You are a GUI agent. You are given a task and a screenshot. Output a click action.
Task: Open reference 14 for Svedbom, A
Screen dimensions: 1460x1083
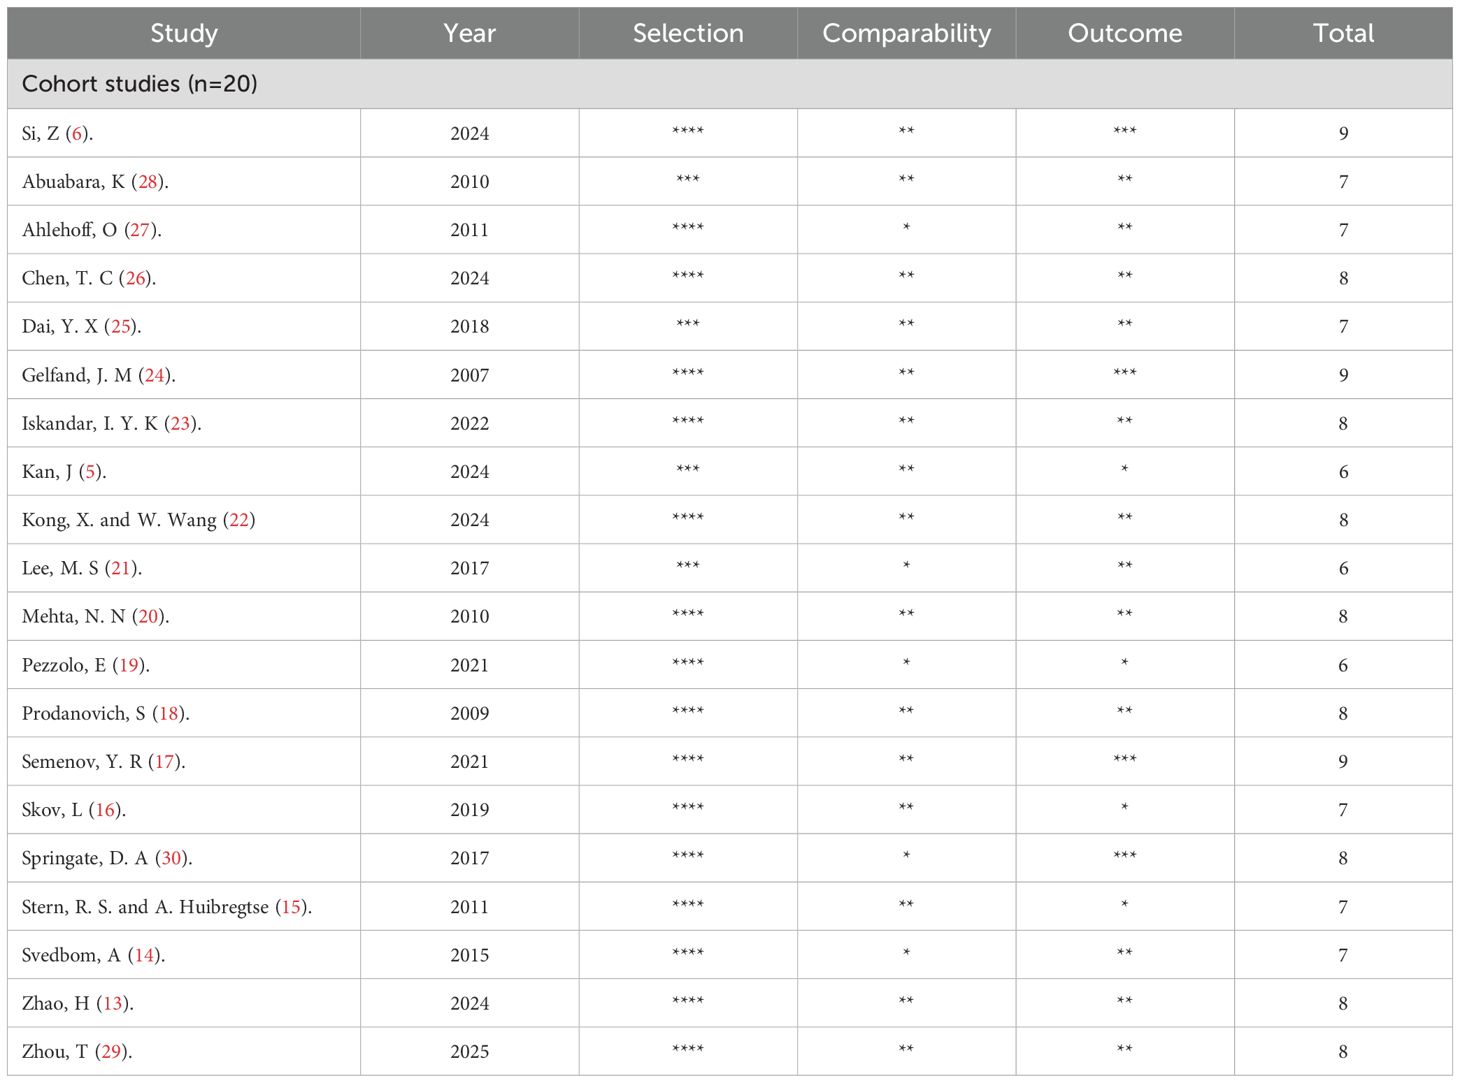point(145,955)
